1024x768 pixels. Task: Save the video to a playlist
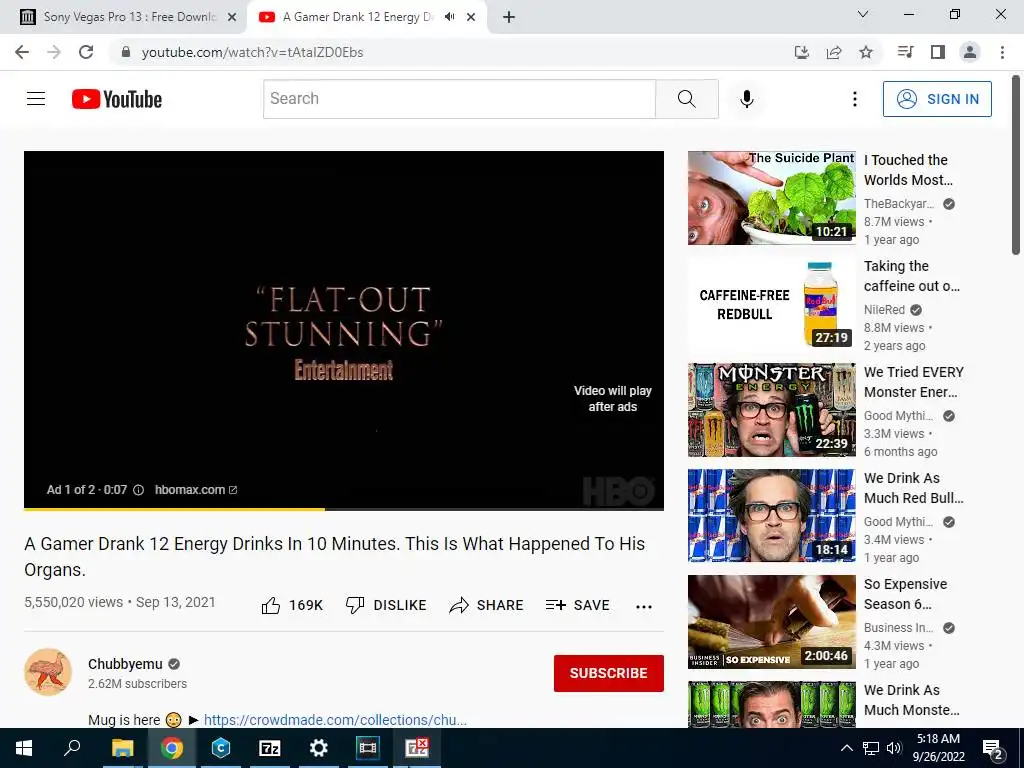(x=578, y=605)
